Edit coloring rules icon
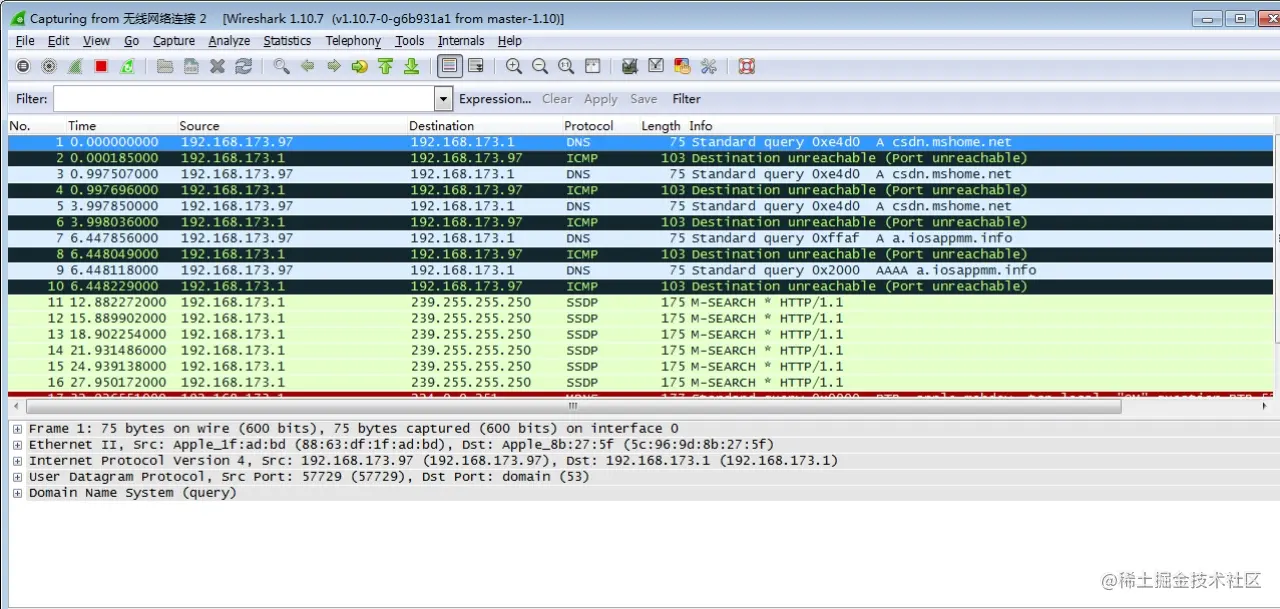This screenshot has width=1280, height=609. 682,66
